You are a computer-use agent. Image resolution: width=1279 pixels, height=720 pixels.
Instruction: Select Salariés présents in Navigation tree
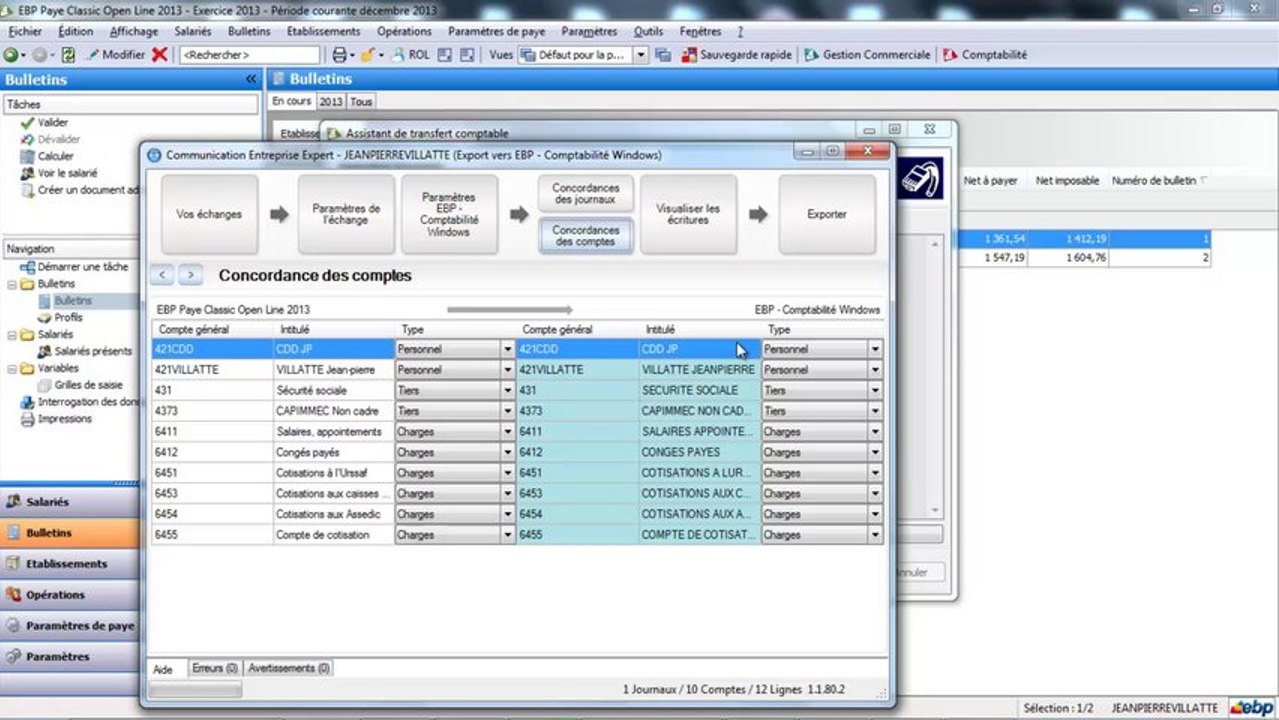85,351
